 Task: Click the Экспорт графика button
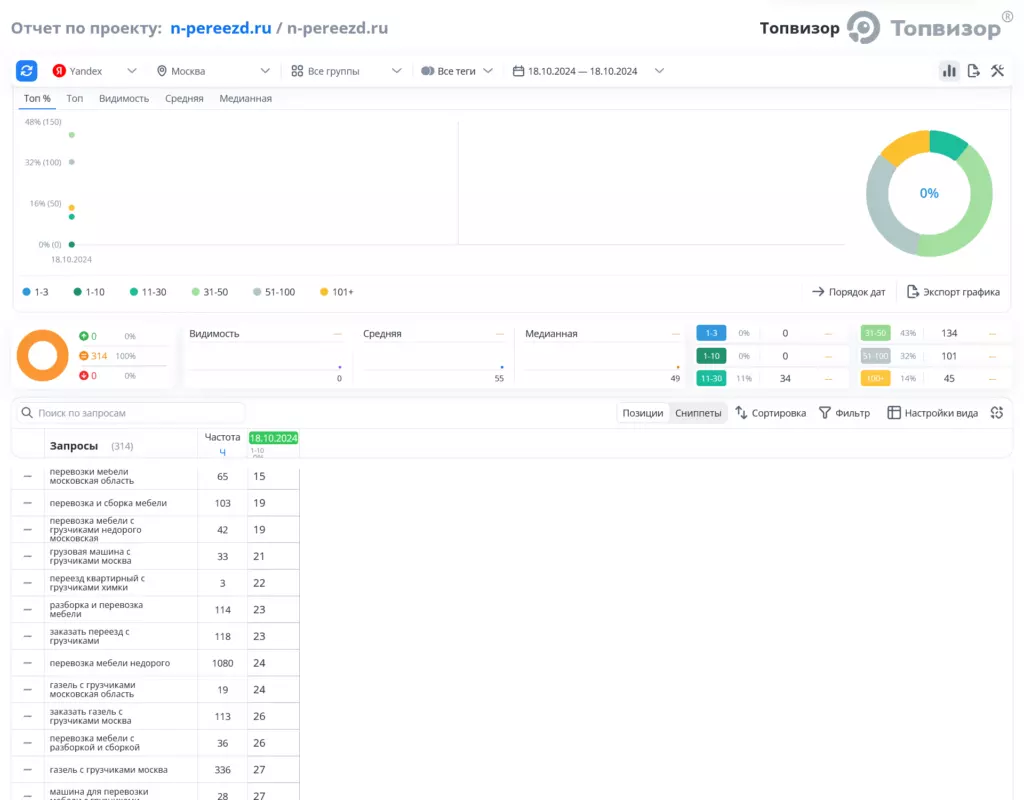(x=953, y=292)
